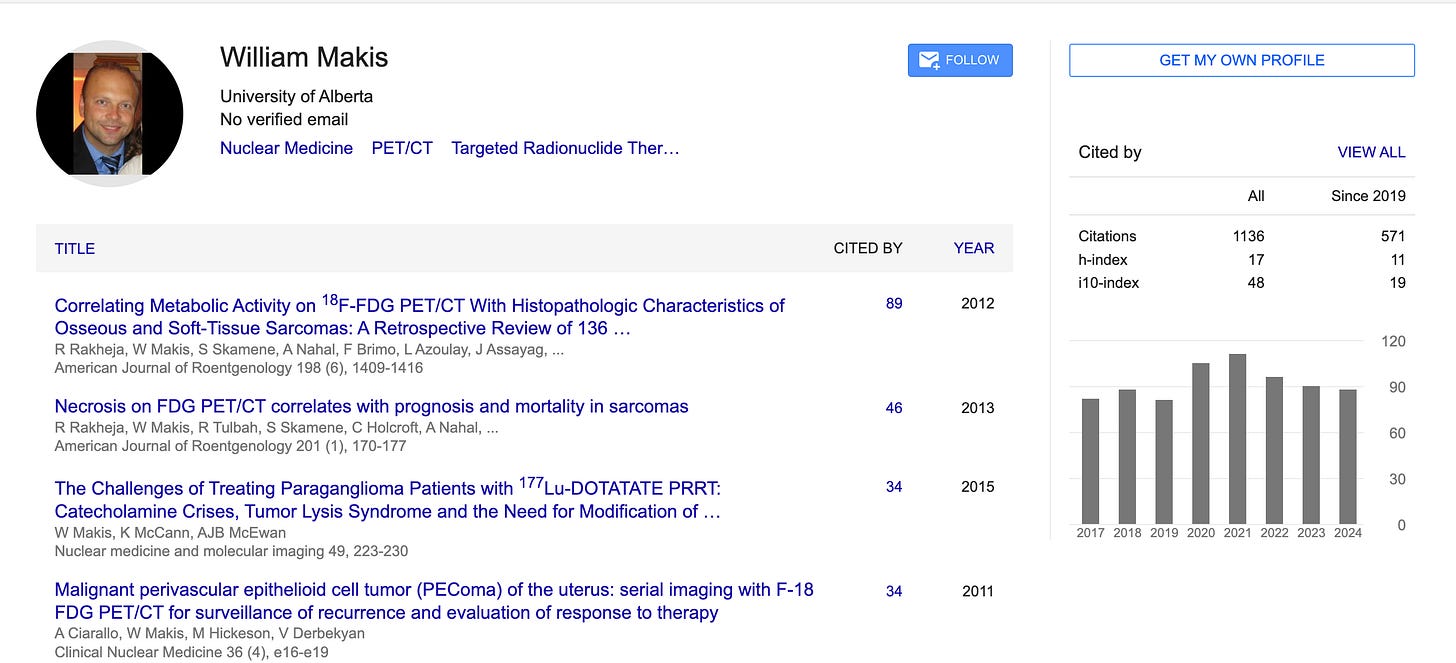Click the name William Makis heading

pyautogui.click(x=304, y=57)
